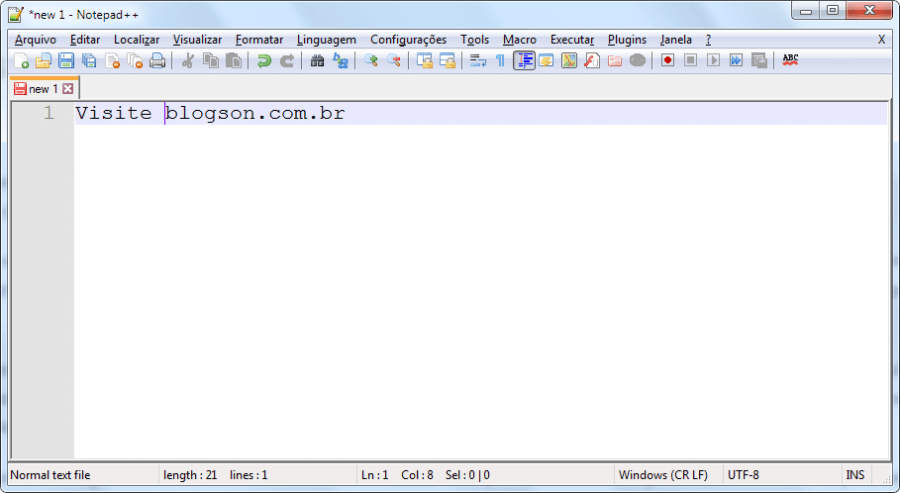The image size is (900, 493).
Task: Toggle the INS insert mode indicator
Action: pos(855,475)
